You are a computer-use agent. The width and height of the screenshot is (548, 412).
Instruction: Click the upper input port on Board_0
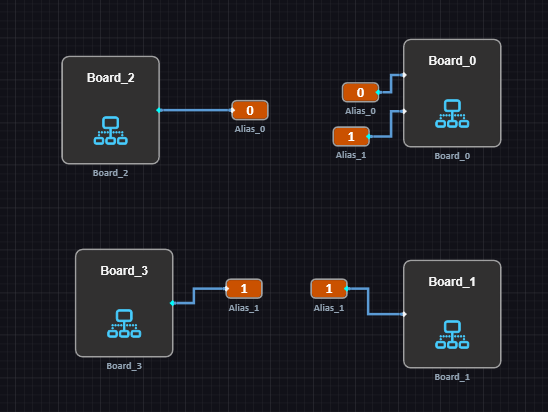tap(404, 75)
